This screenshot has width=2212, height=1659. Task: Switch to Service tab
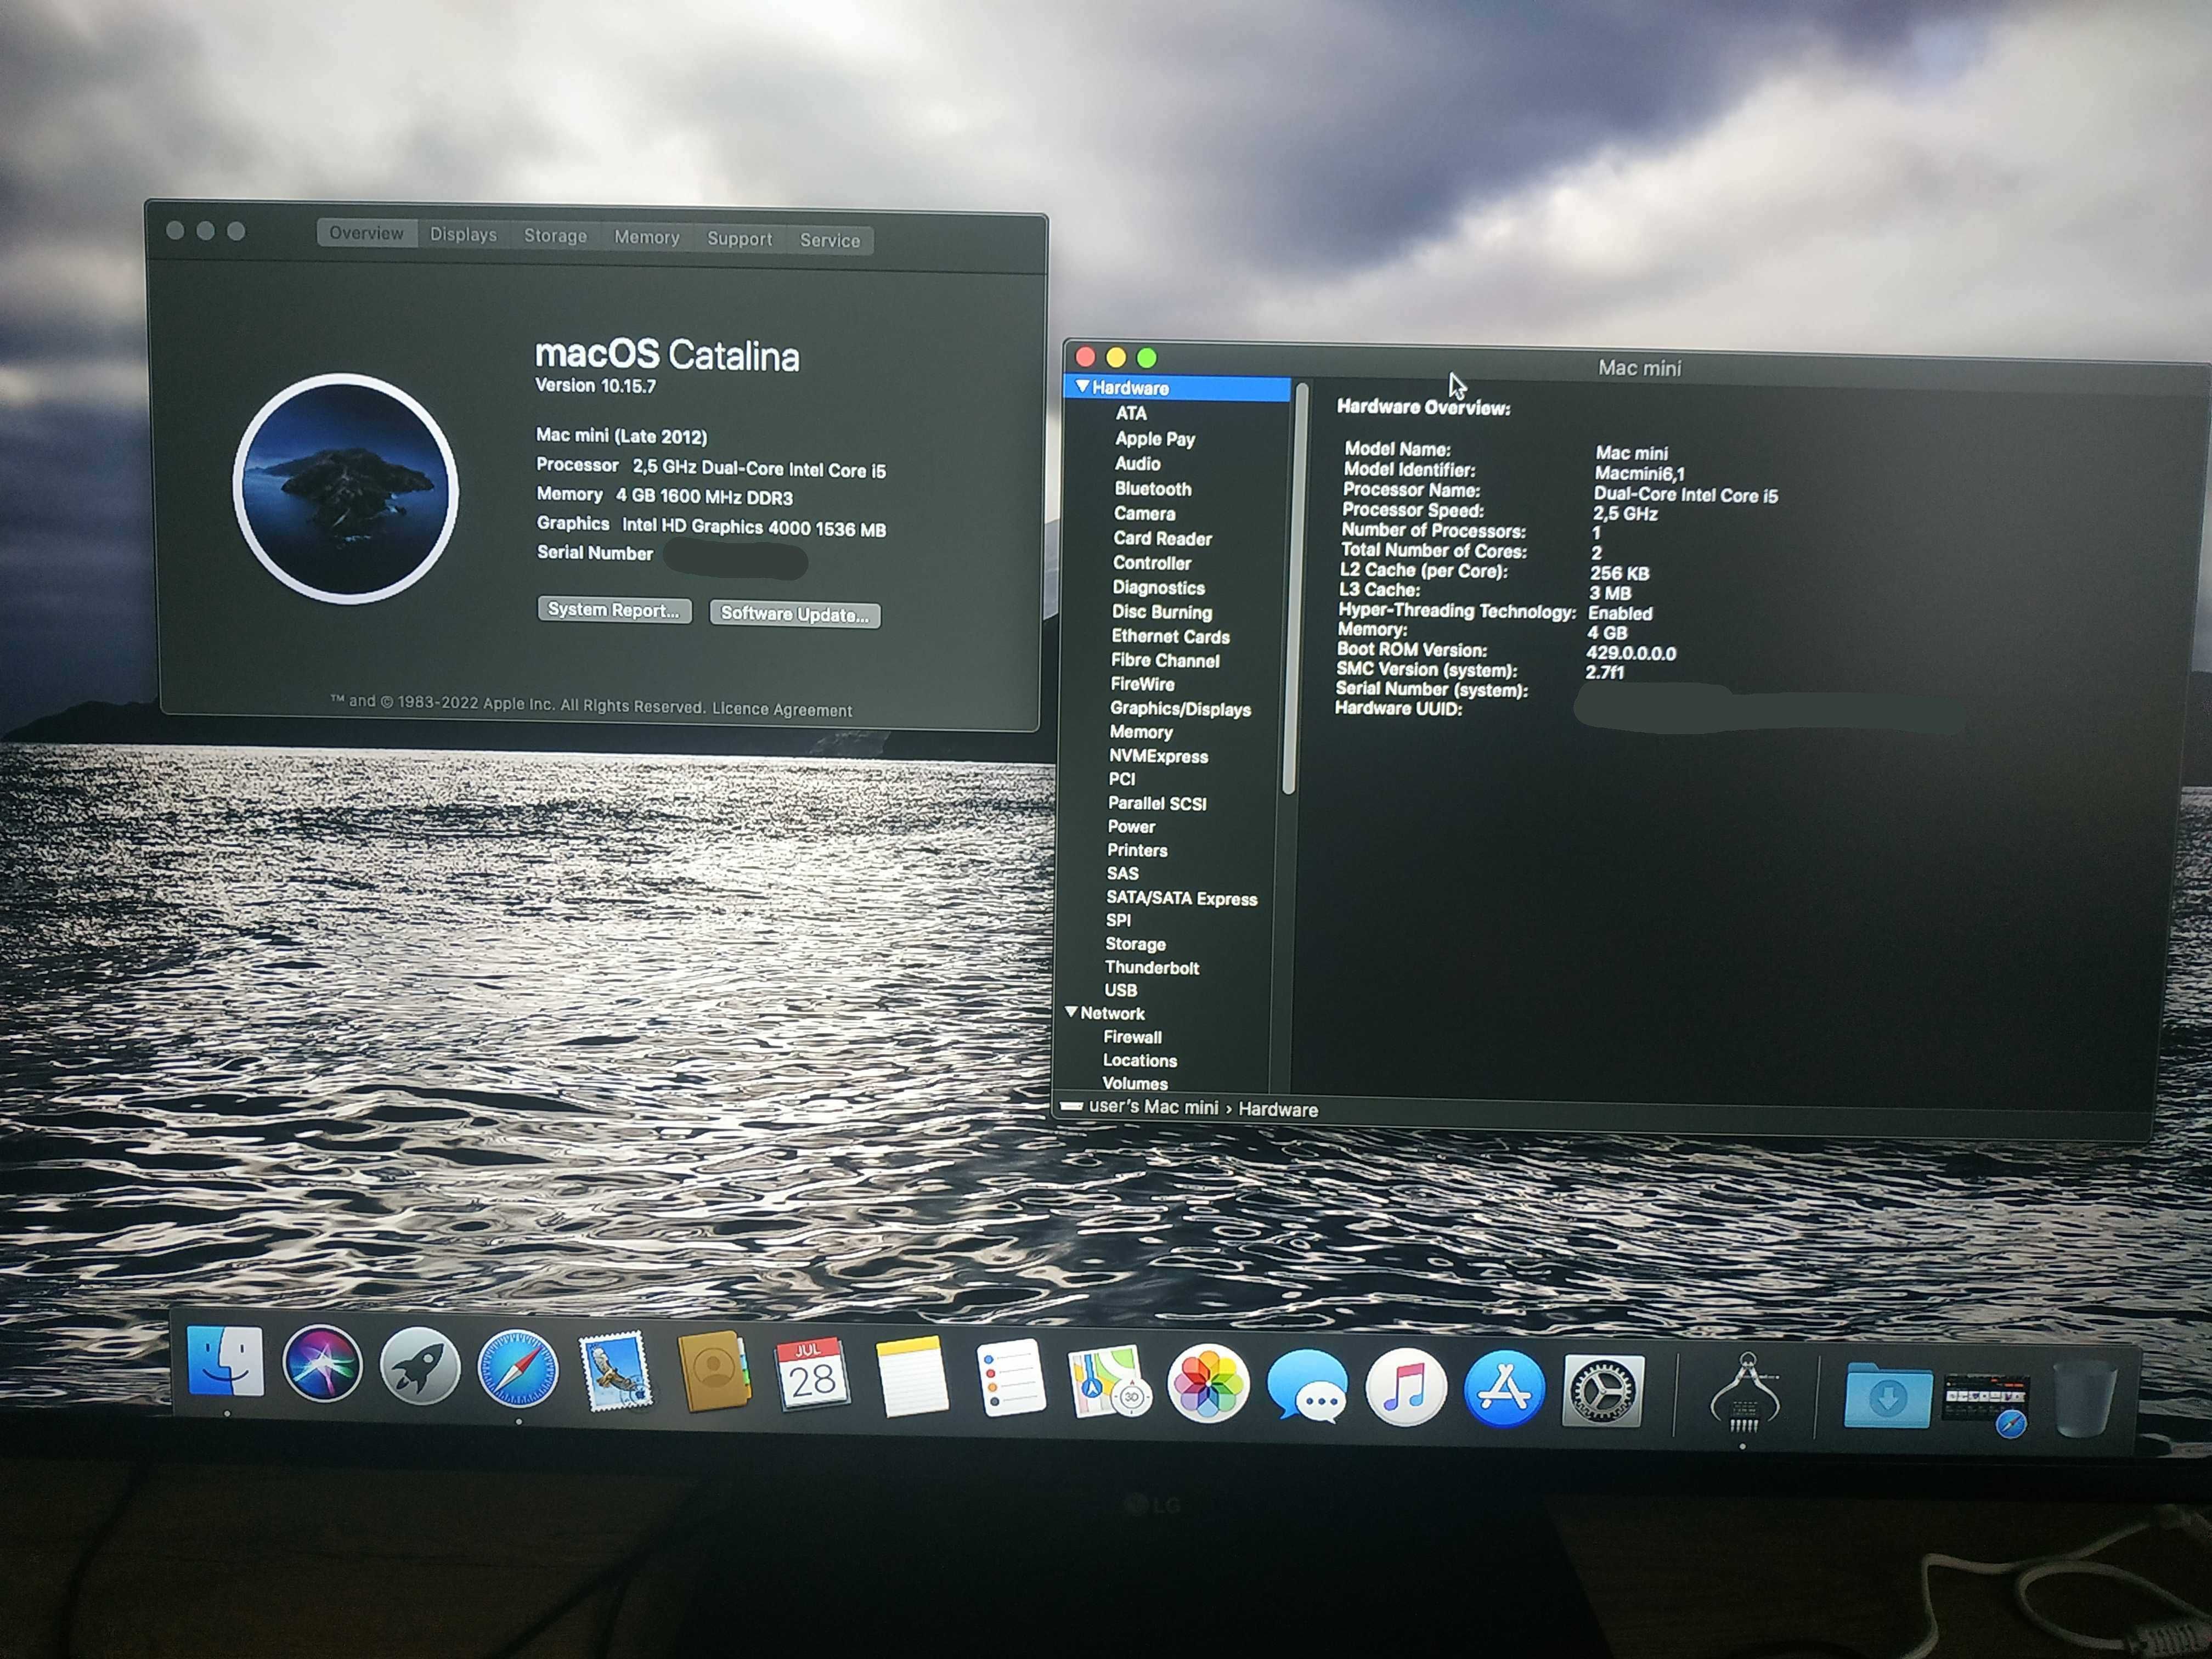pos(829,240)
